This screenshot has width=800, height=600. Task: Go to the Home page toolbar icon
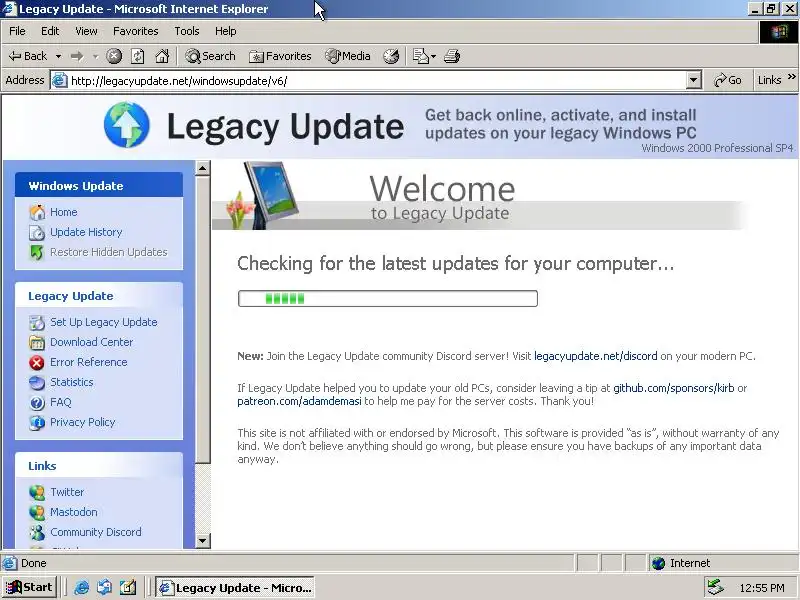(162, 56)
